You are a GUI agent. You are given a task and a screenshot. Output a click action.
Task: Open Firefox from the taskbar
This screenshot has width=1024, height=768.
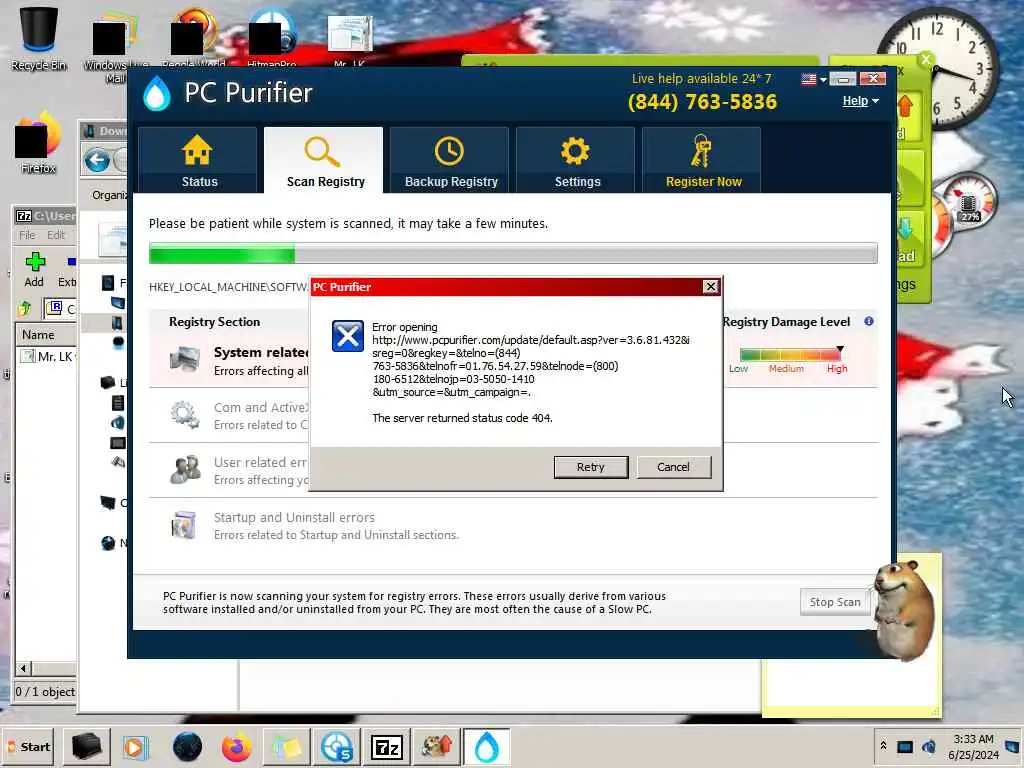pos(236,747)
